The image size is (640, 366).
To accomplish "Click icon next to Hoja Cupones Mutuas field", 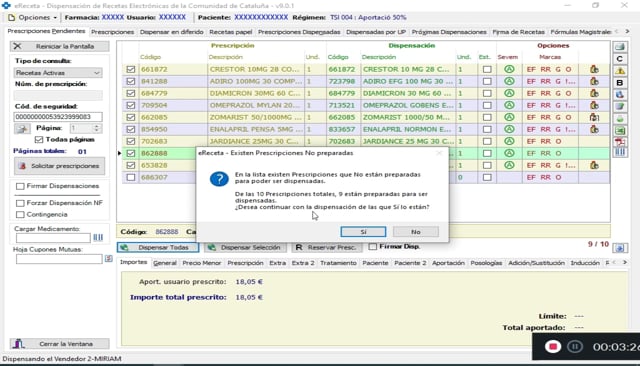I will (x=109, y=259).
